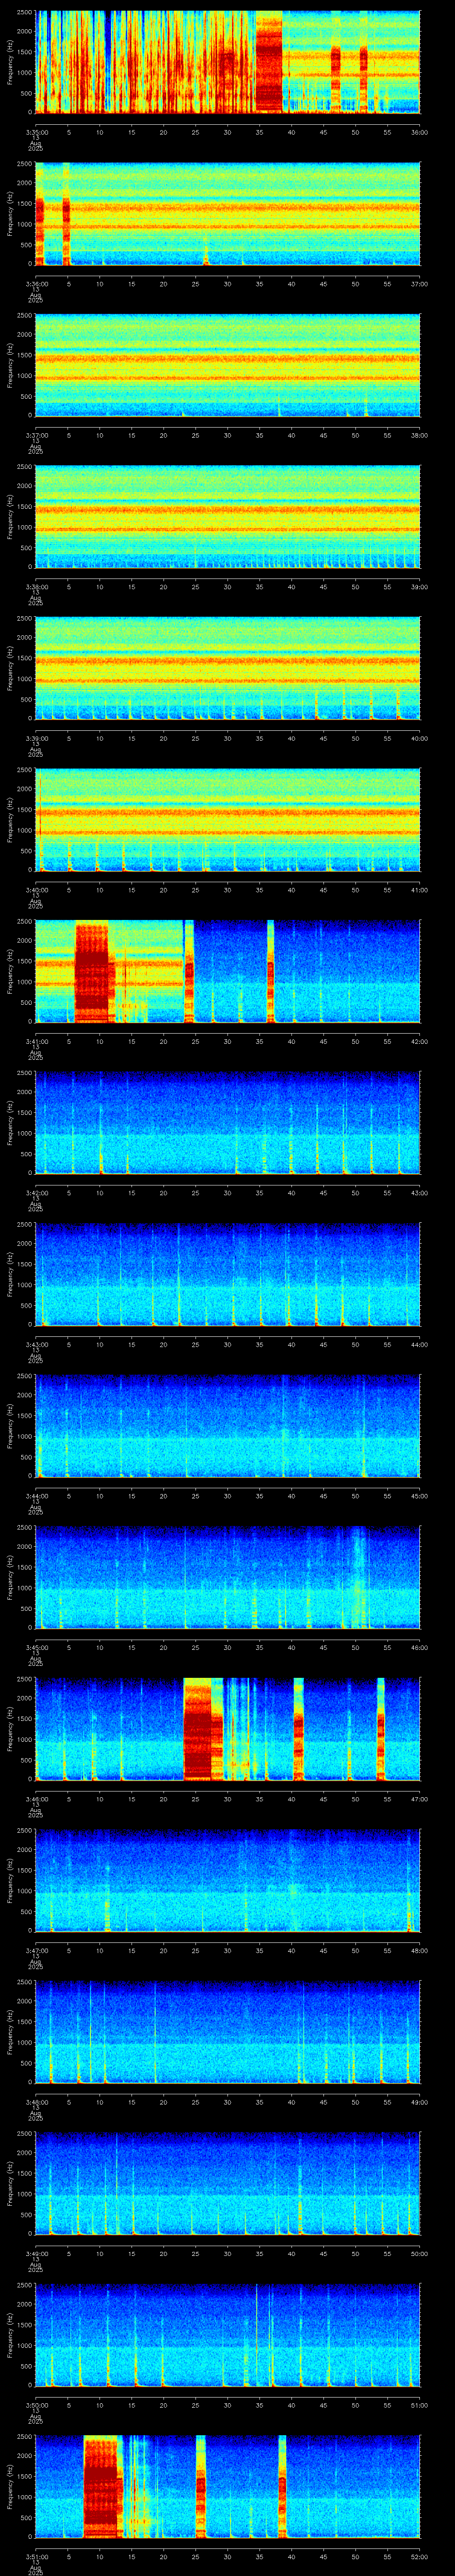Select the spectrogram panel starting at 3:39:00
This screenshot has width=455, height=2576.
(228, 669)
